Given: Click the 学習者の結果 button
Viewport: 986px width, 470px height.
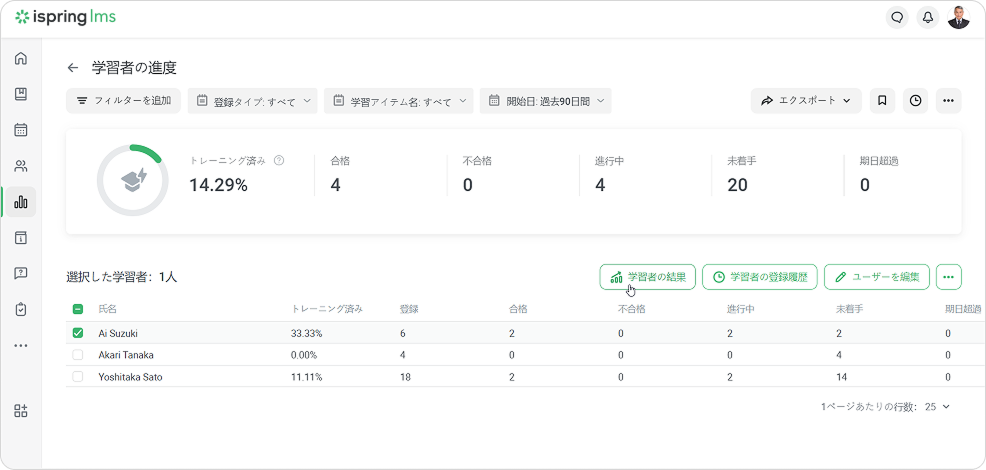Looking at the screenshot, I should coord(647,277).
